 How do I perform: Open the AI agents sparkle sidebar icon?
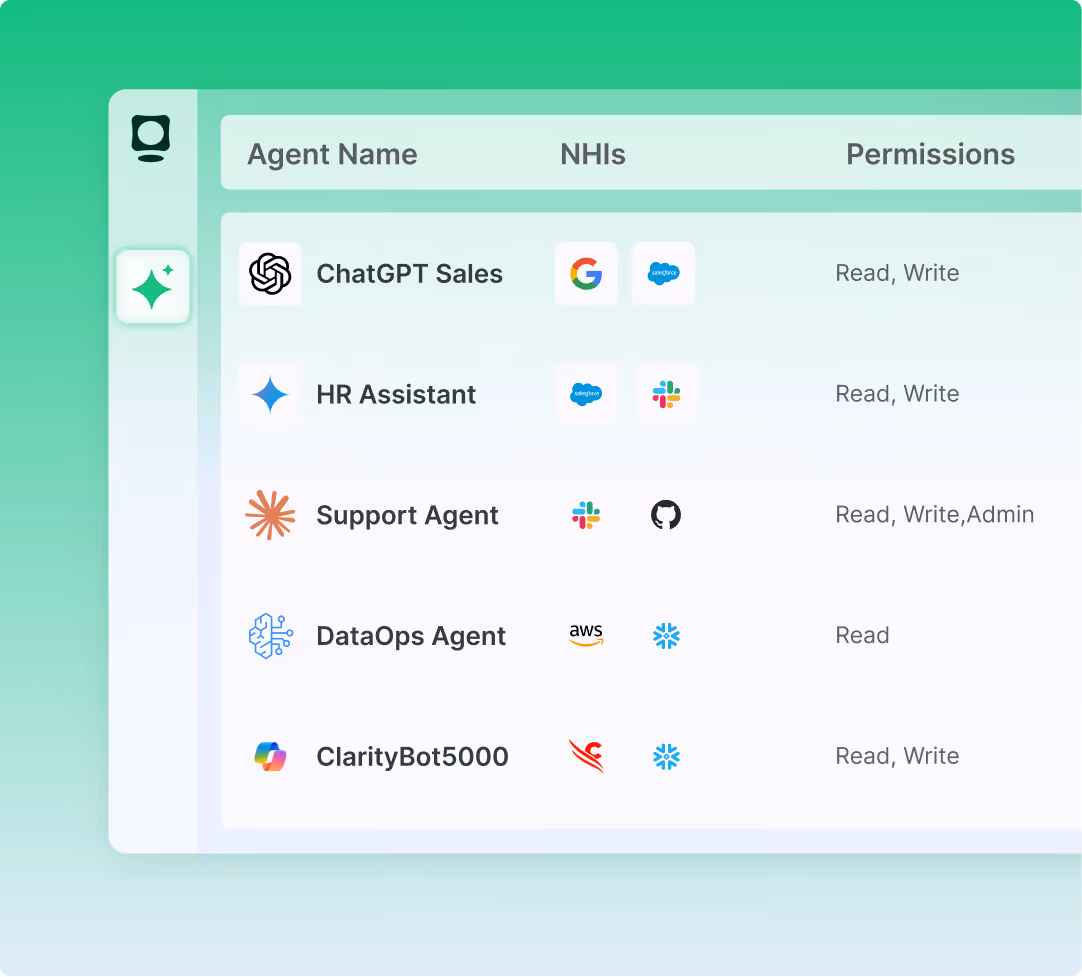click(x=153, y=287)
